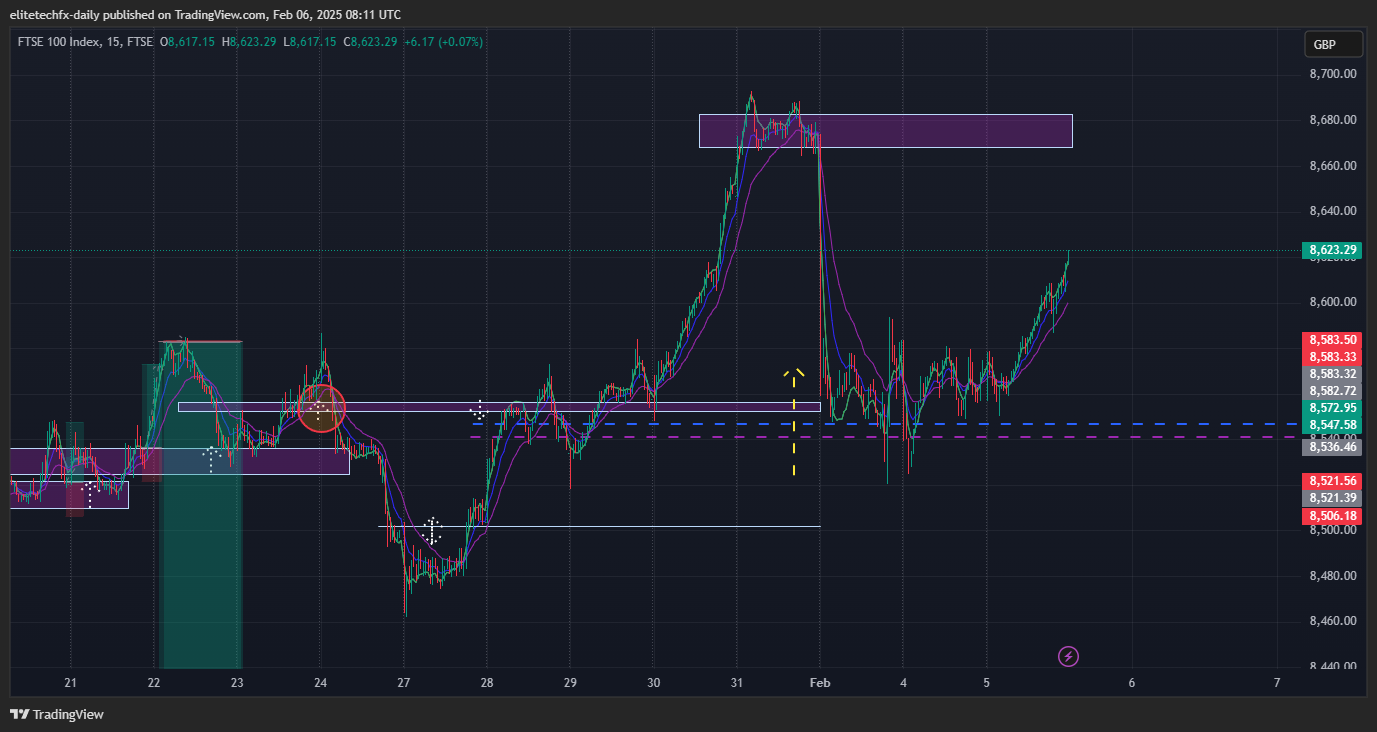1377x732 pixels.
Task: Click the elitetechfx-daily published header text
Action: click(x=206, y=14)
